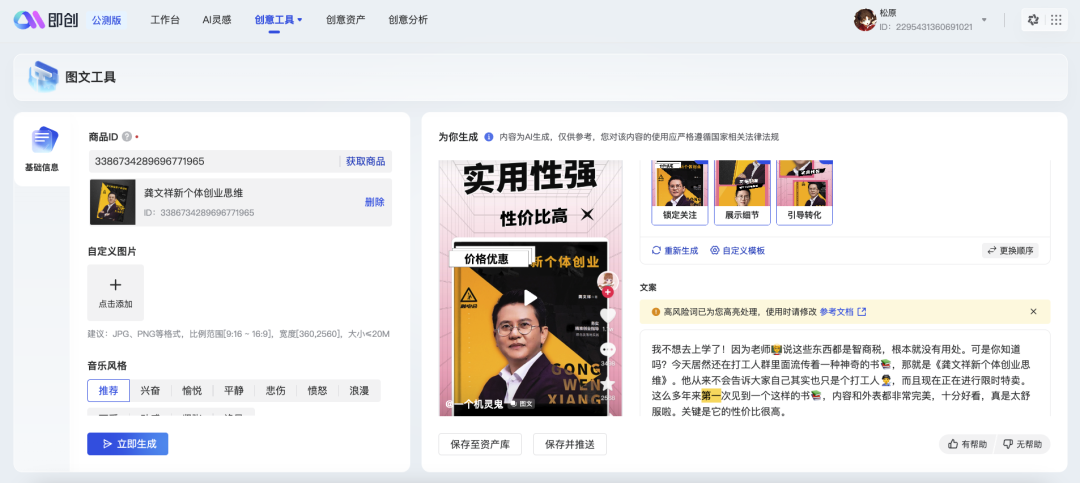Select the 浪漫 music style
Viewport: 1080px width, 483px height.
pos(359,391)
